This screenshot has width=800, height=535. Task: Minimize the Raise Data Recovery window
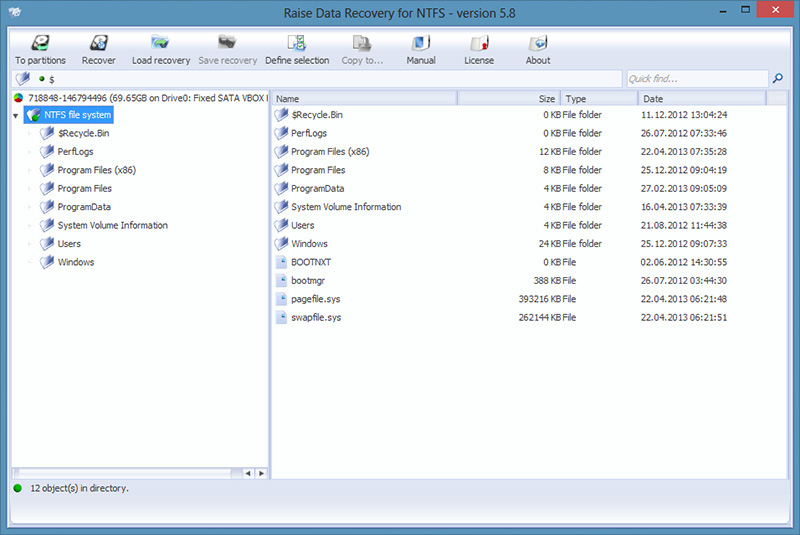click(723, 10)
